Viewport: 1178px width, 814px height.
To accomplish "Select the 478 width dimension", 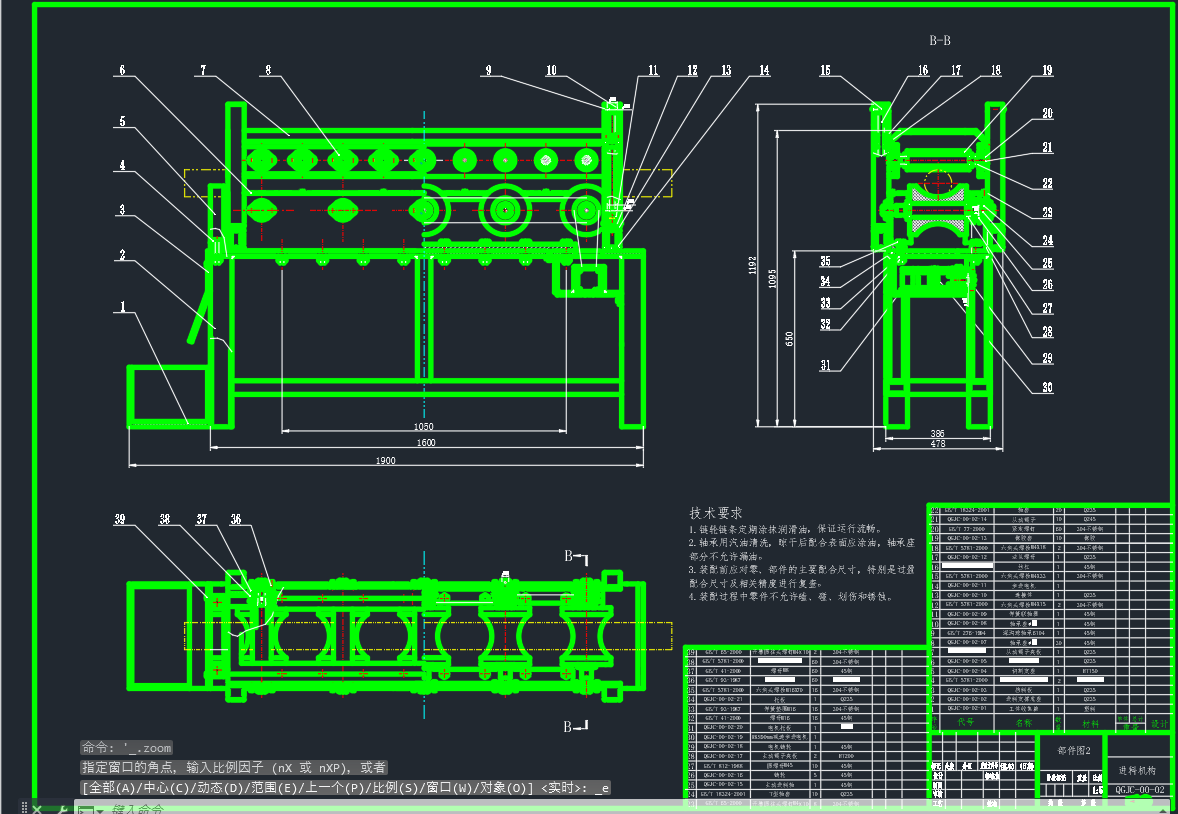I will [938, 444].
